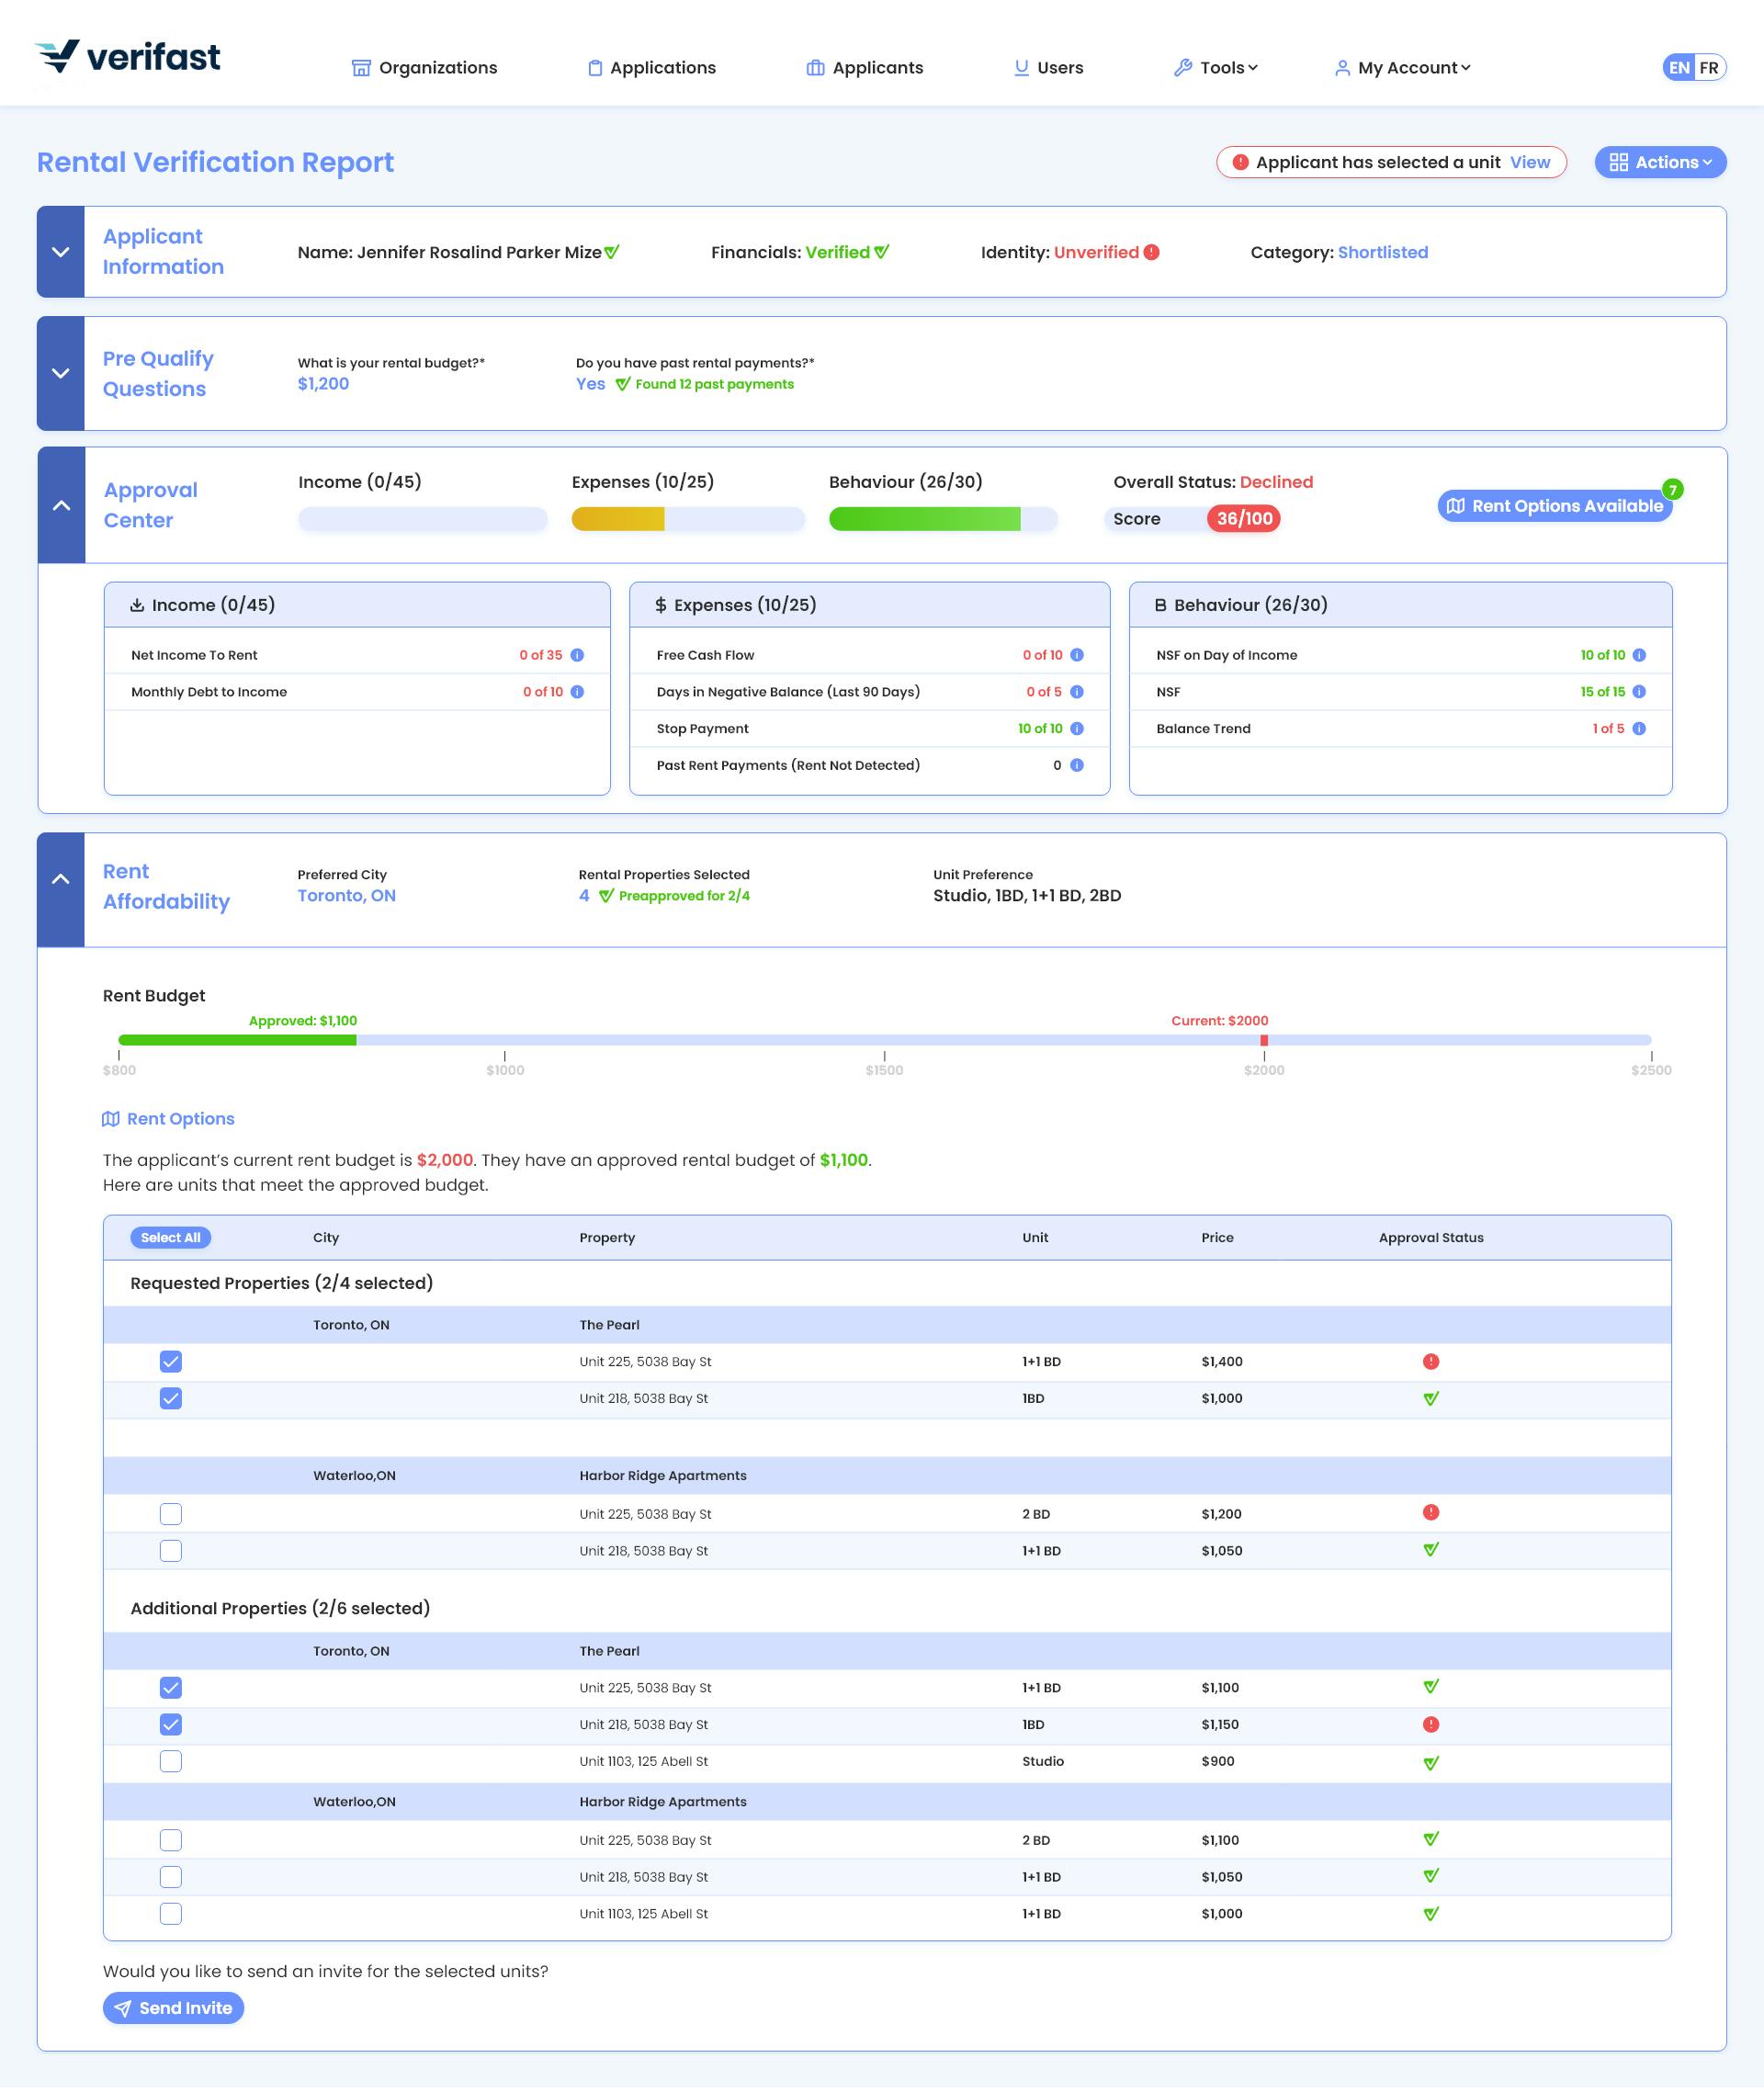1764x2092 pixels.
Task: Switch language to FR
Action: [x=1708, y=68]
